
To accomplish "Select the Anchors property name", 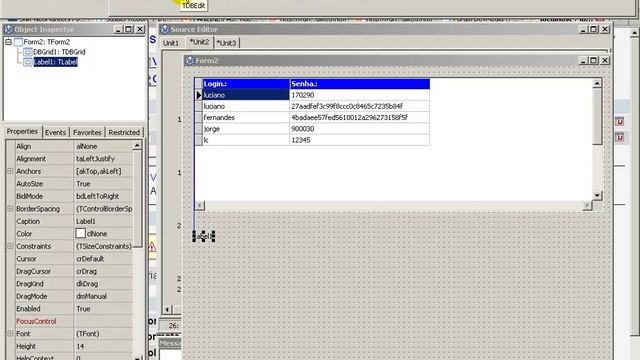I will click(x=29, y=171).
